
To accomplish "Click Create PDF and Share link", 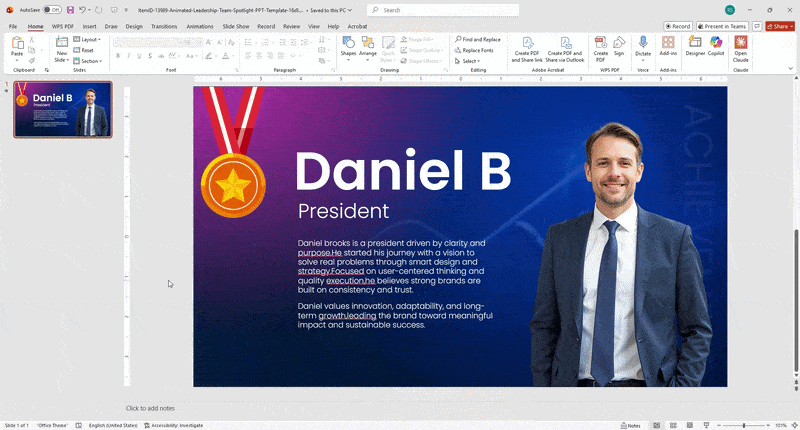I will (x=527, y=49).
